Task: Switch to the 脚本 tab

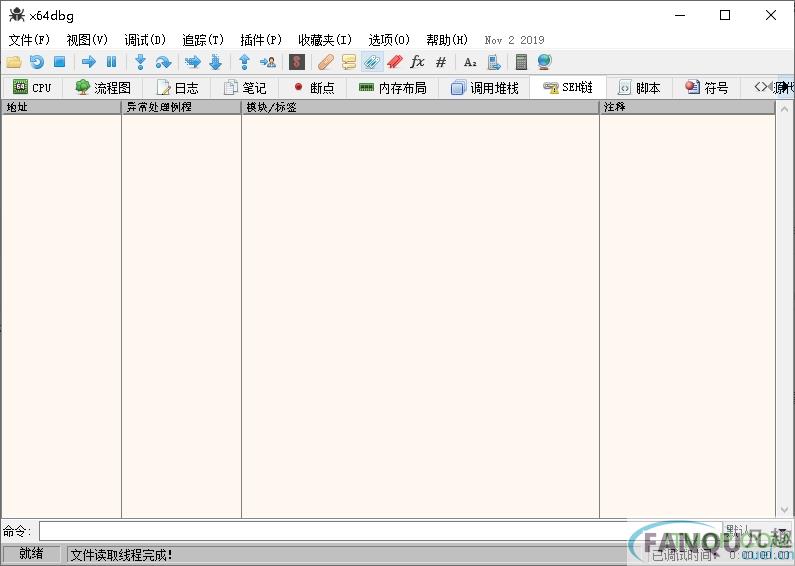Action: point(640,87)
